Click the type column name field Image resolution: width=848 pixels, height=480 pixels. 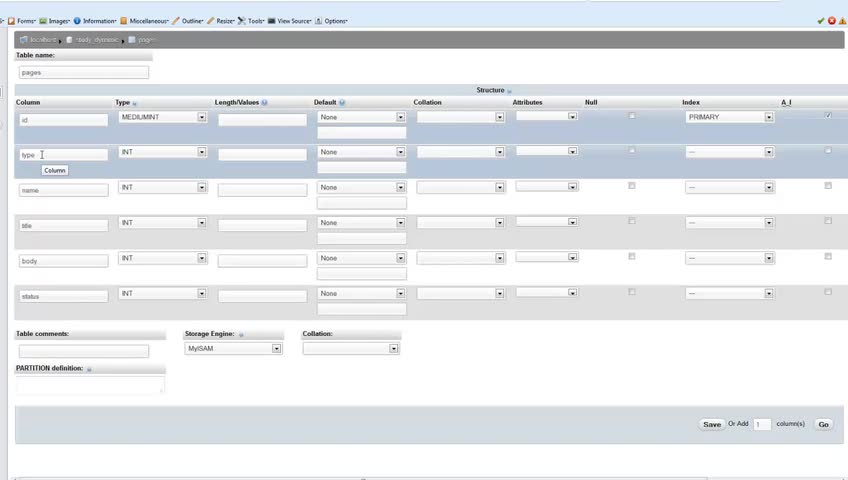(63, 155)
